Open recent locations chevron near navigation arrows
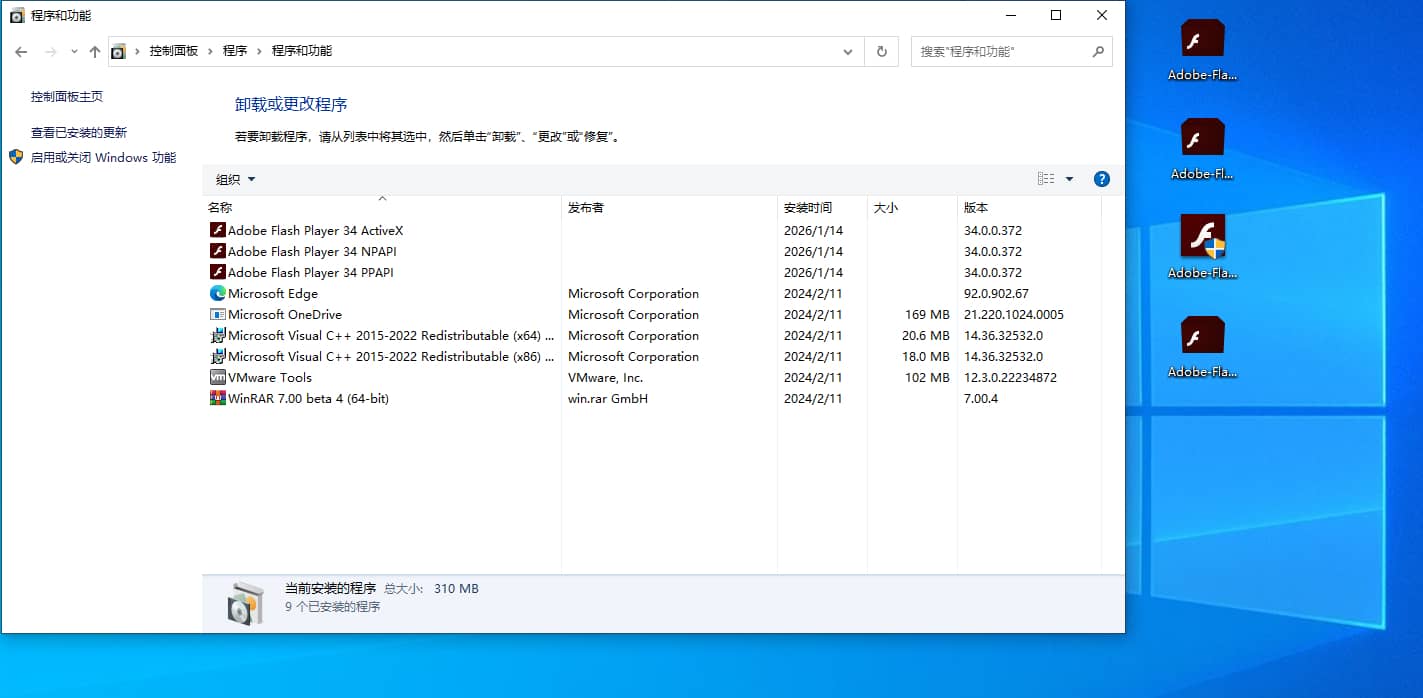The height and width of the screenshot is (698, 1423). pyautogui.click(x=74, y=51)
